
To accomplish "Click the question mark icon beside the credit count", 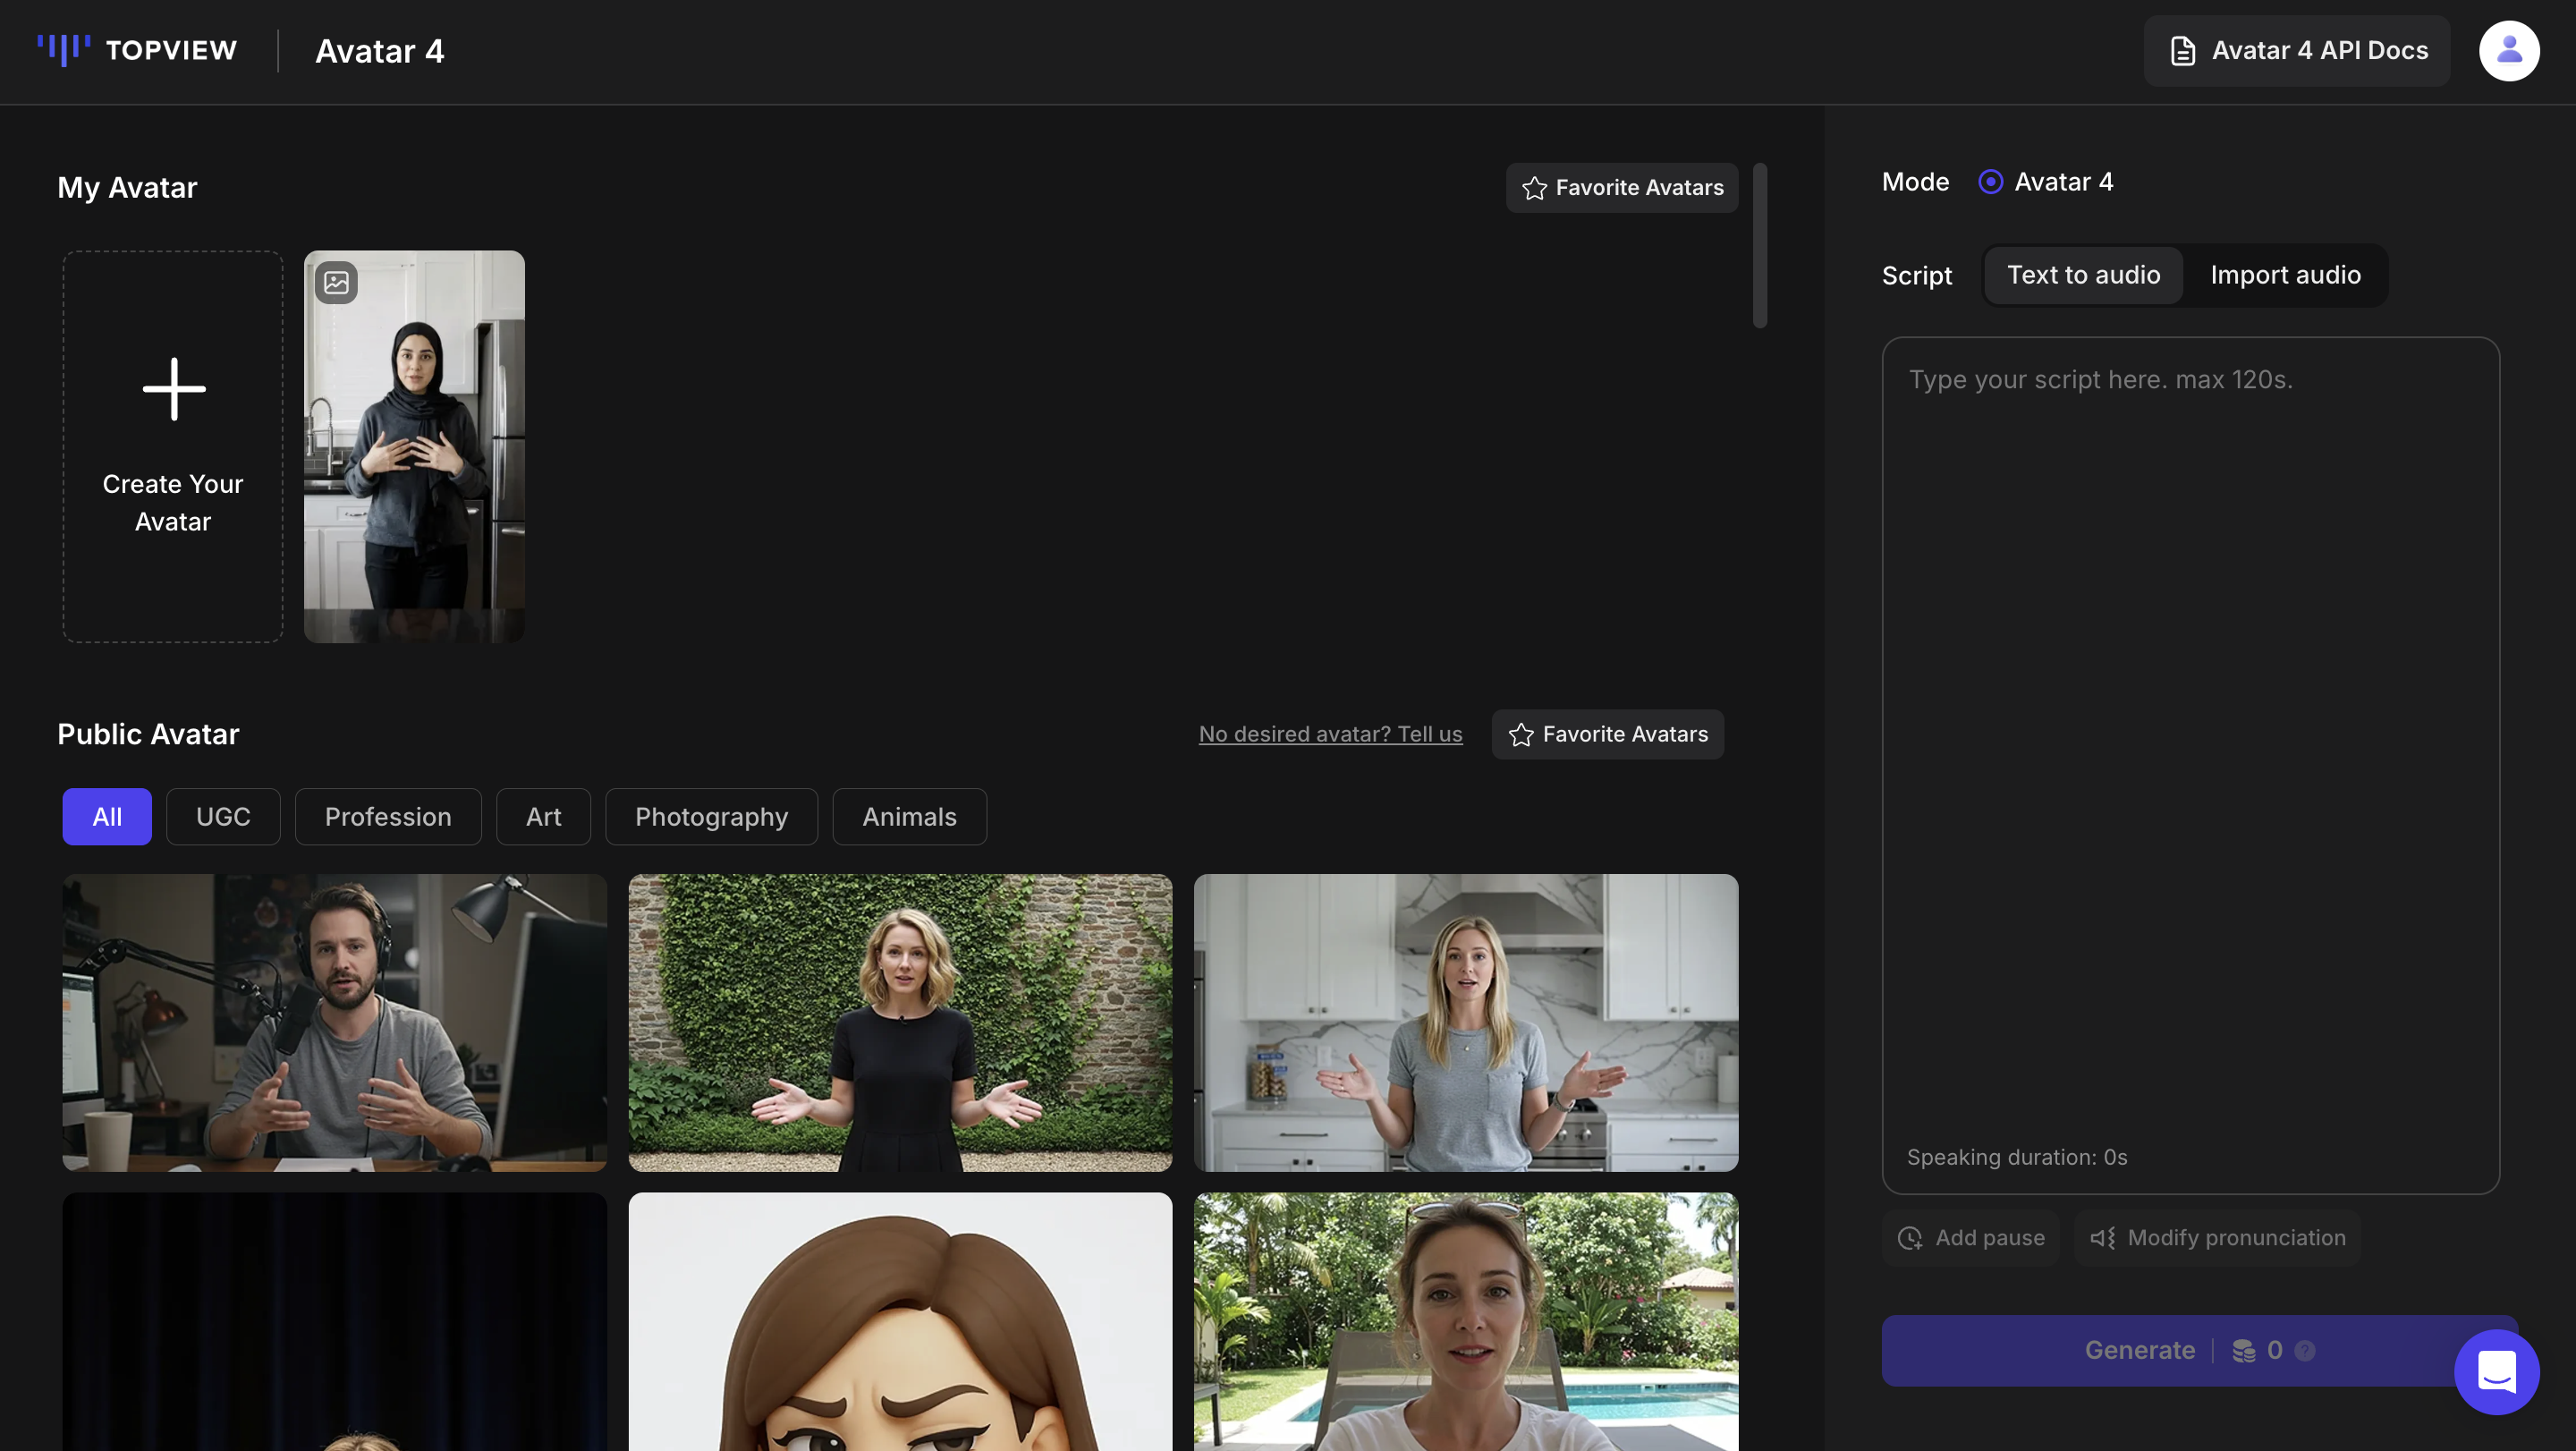I will pyautogui.click(x=2306, y=1350).
